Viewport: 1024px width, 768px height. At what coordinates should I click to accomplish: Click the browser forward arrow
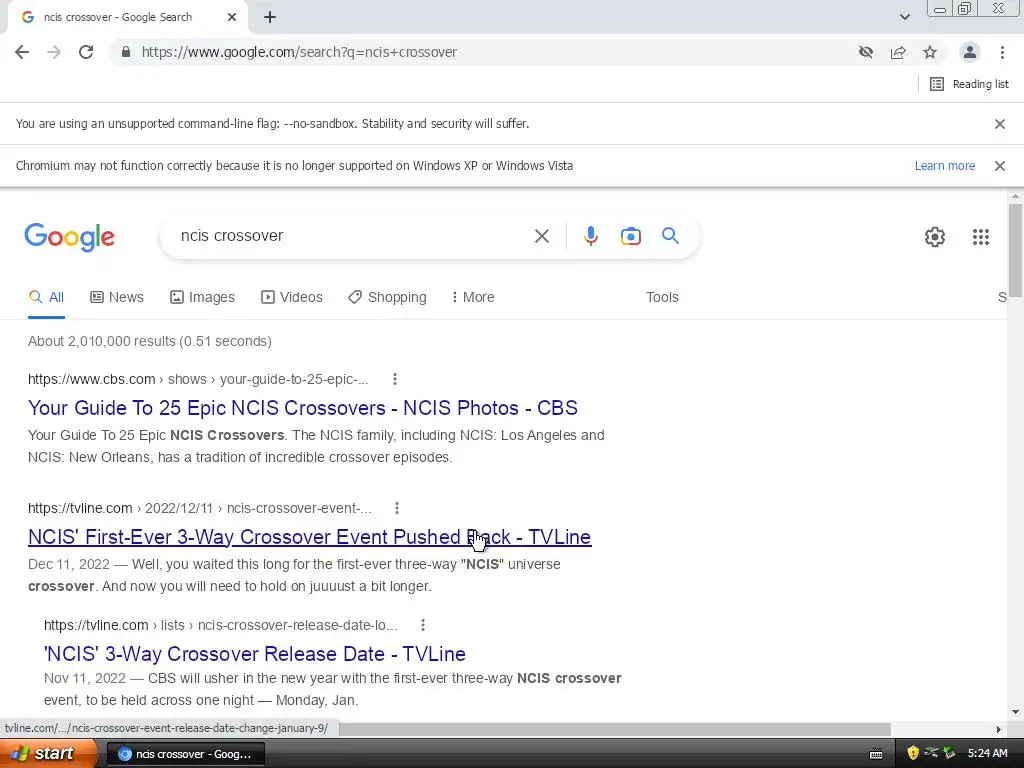pos(54,52)
